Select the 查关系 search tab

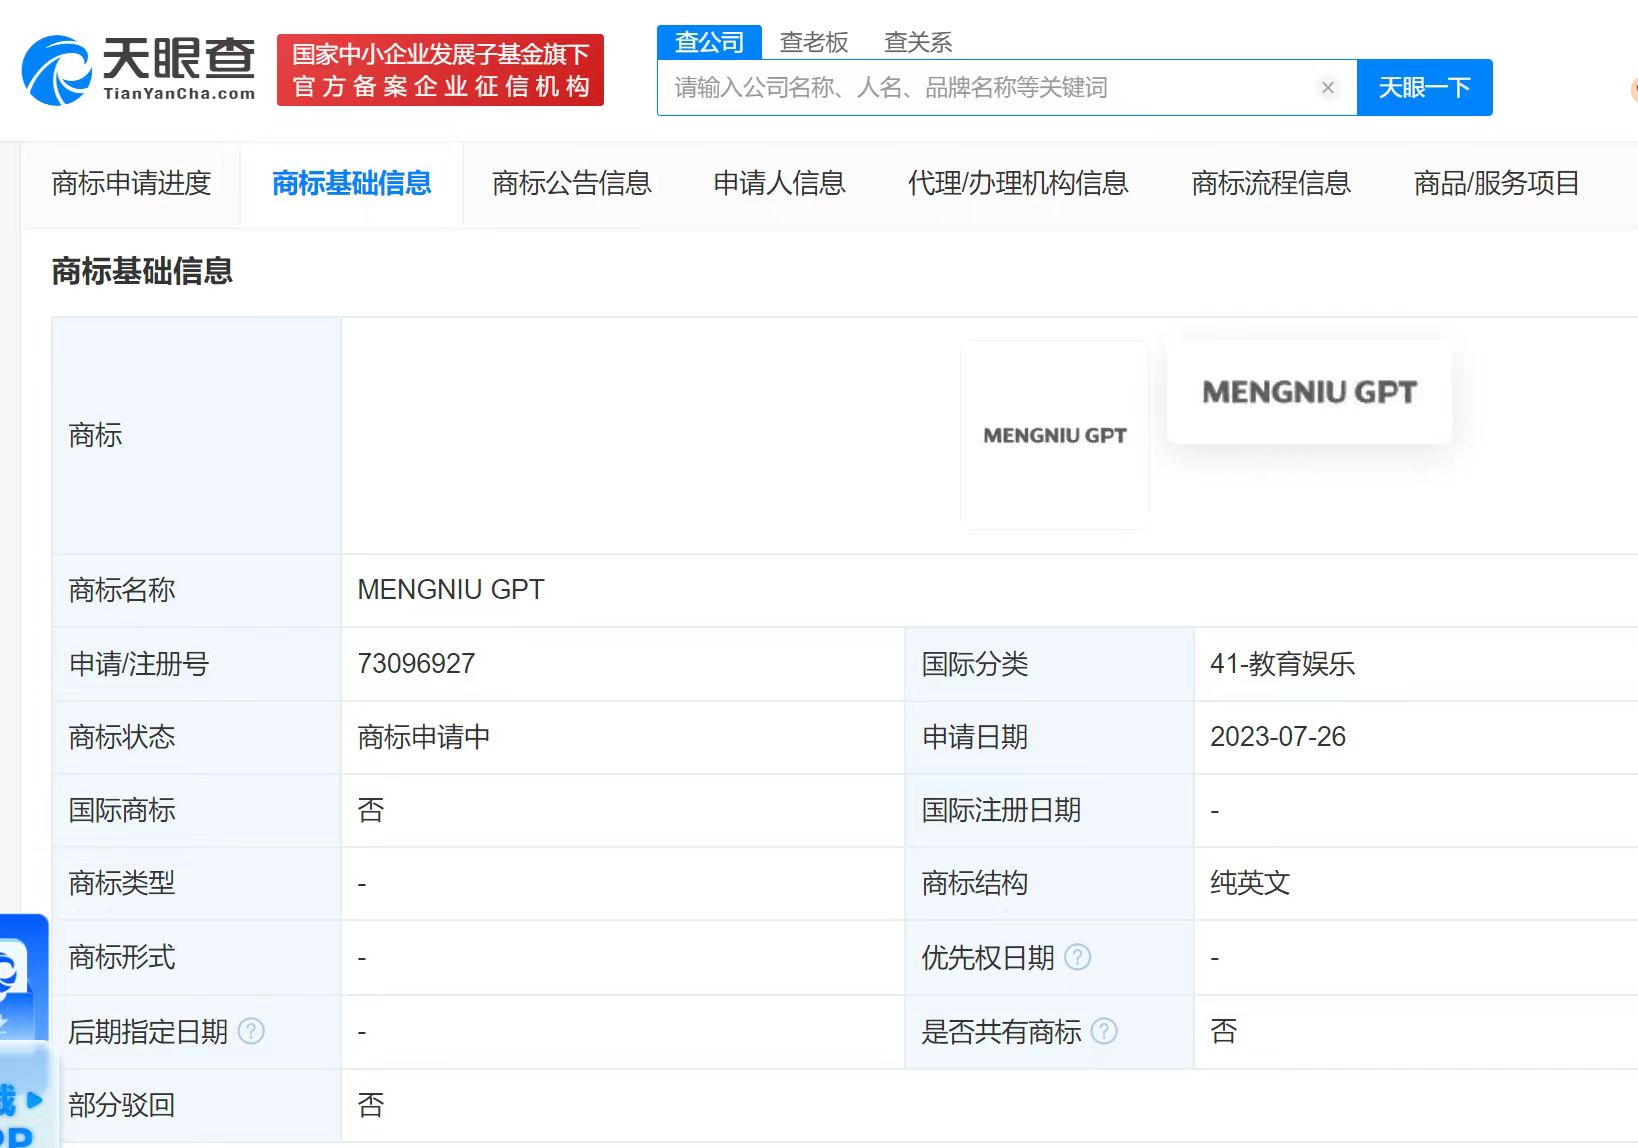tap(918, 42)
